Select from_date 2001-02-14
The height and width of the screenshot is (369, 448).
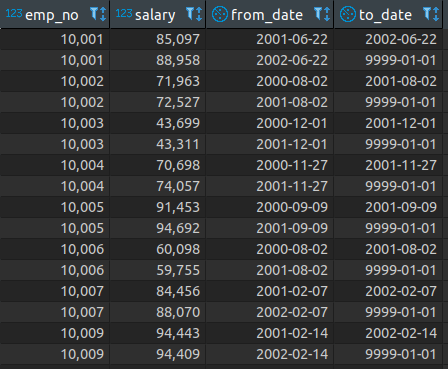click(270, 333)
